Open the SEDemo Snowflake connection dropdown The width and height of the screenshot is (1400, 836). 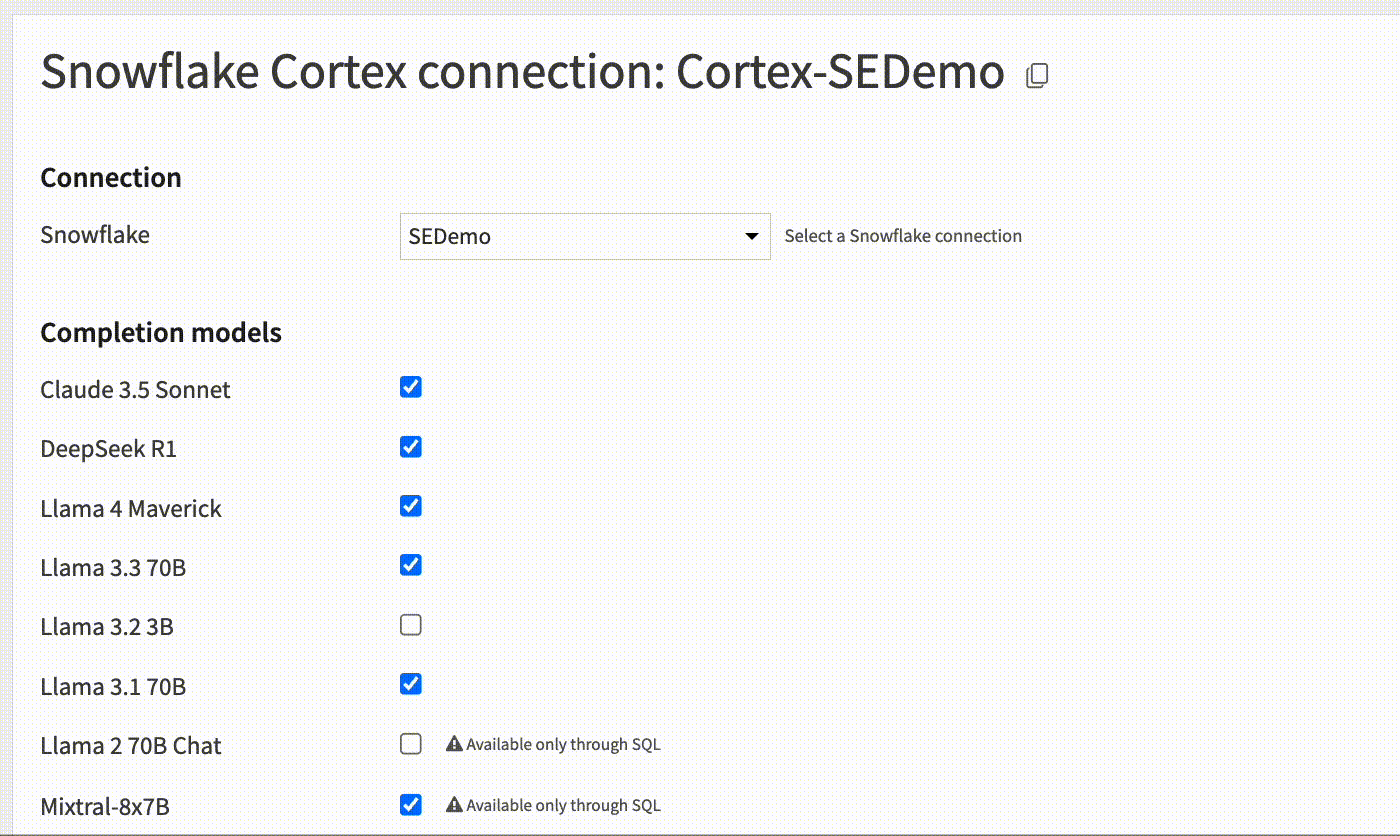pos(585,236)
